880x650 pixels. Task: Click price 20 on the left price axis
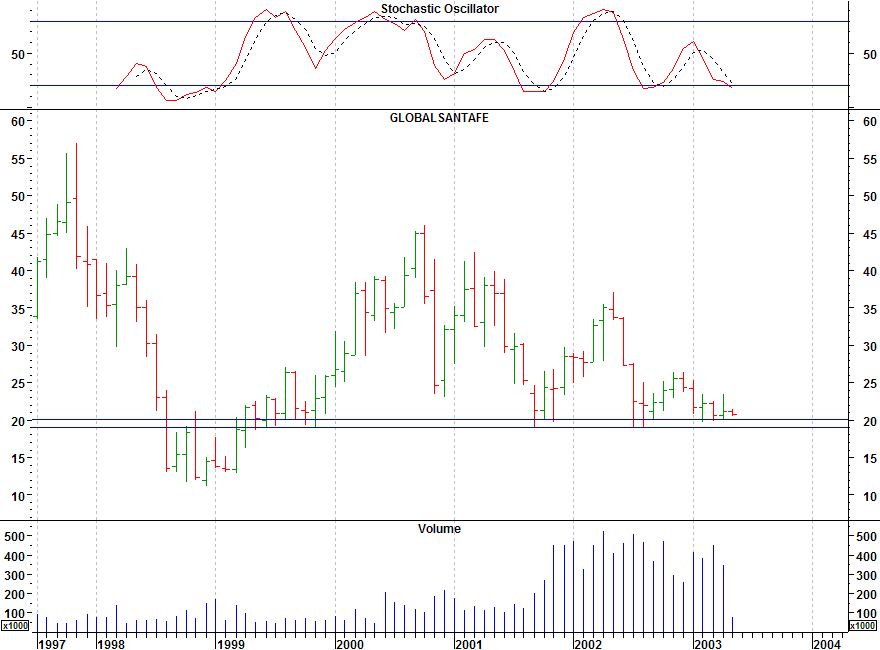click(18, 421)
